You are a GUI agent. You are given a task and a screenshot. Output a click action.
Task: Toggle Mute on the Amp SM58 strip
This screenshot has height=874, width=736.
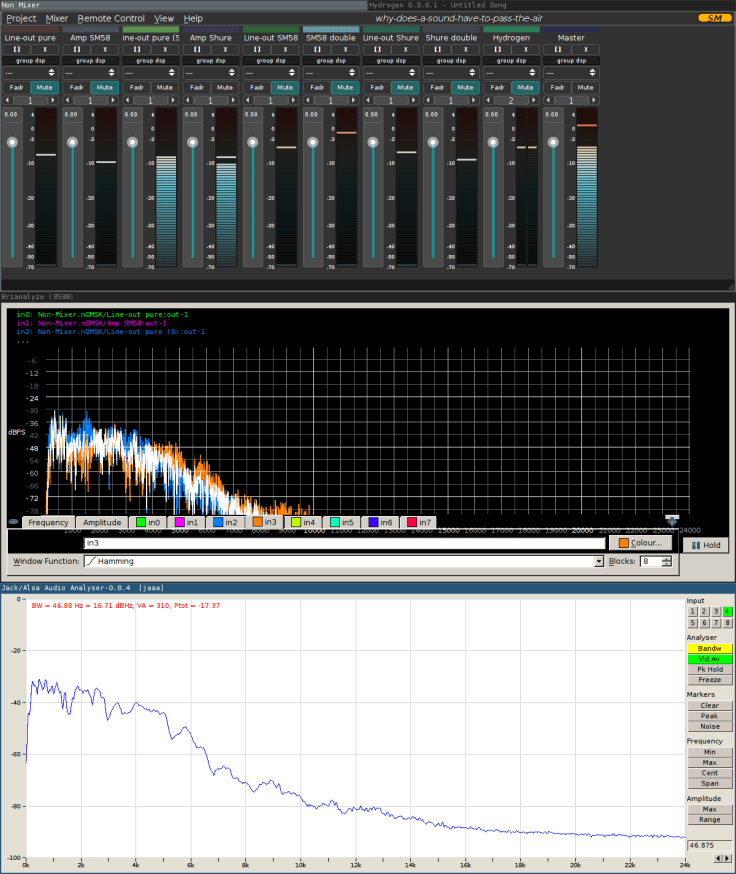point(105,87)
